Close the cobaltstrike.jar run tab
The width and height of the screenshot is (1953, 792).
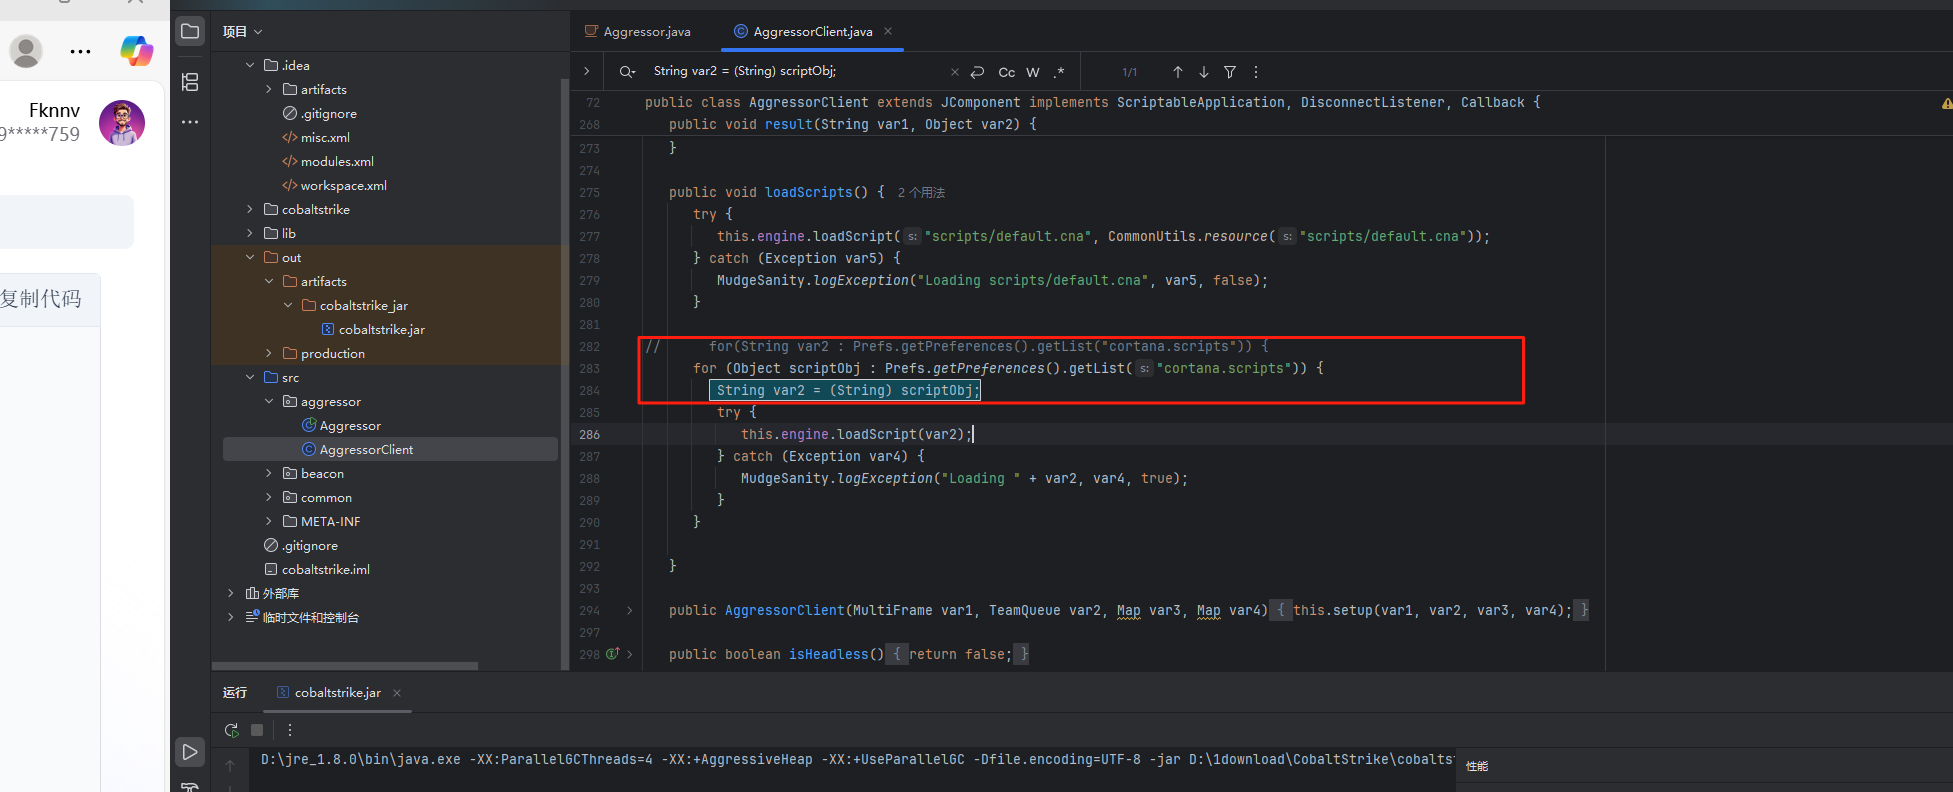(397, 693)
